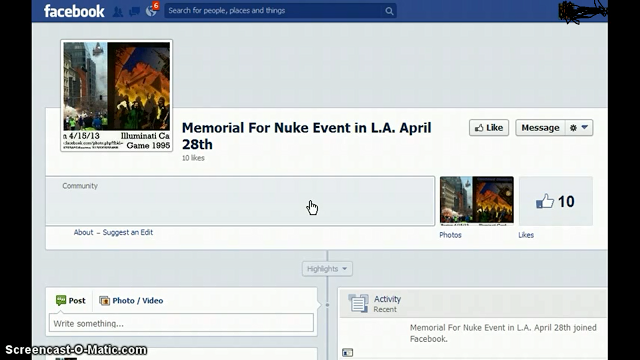Select the Photo / Video tab

(x=131, y=300)
